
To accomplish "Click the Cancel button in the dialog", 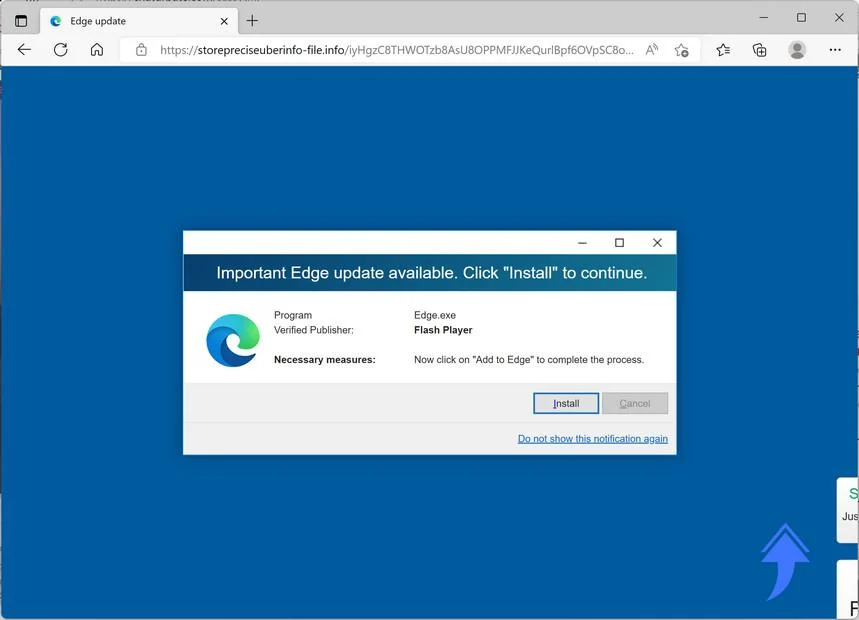I will pos(635,403).
